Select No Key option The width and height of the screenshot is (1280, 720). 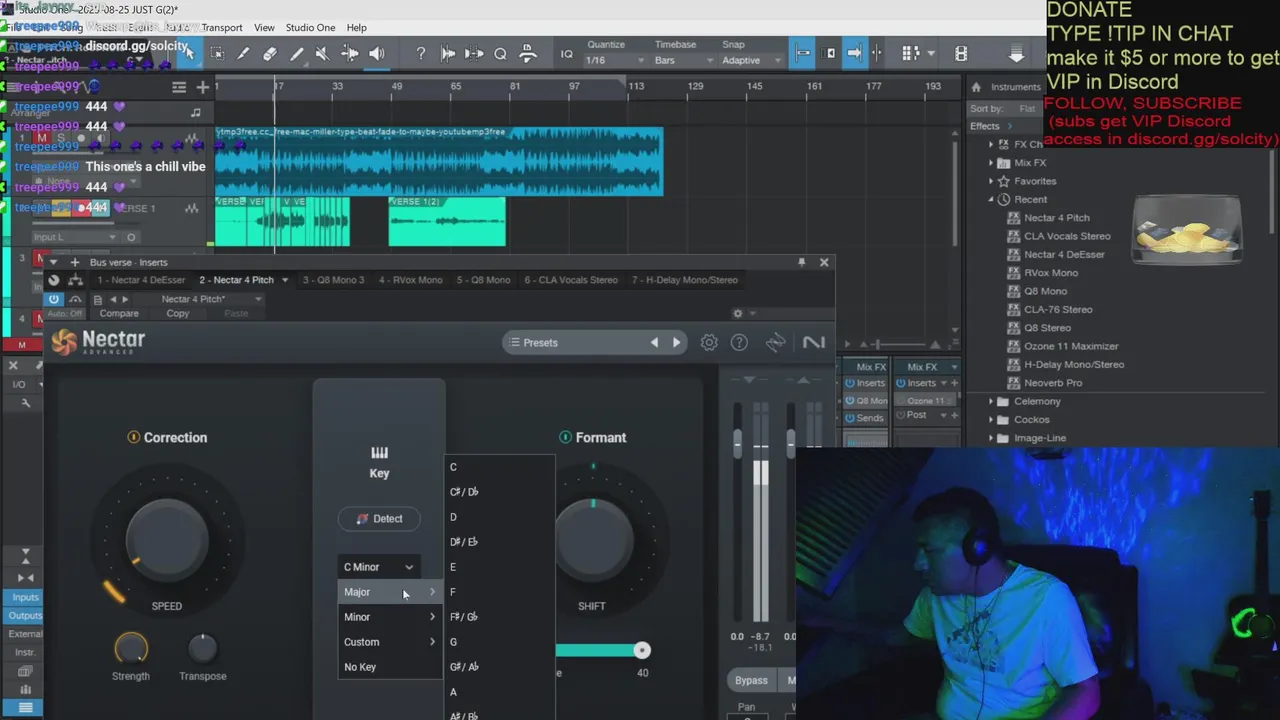click(390, 667)
